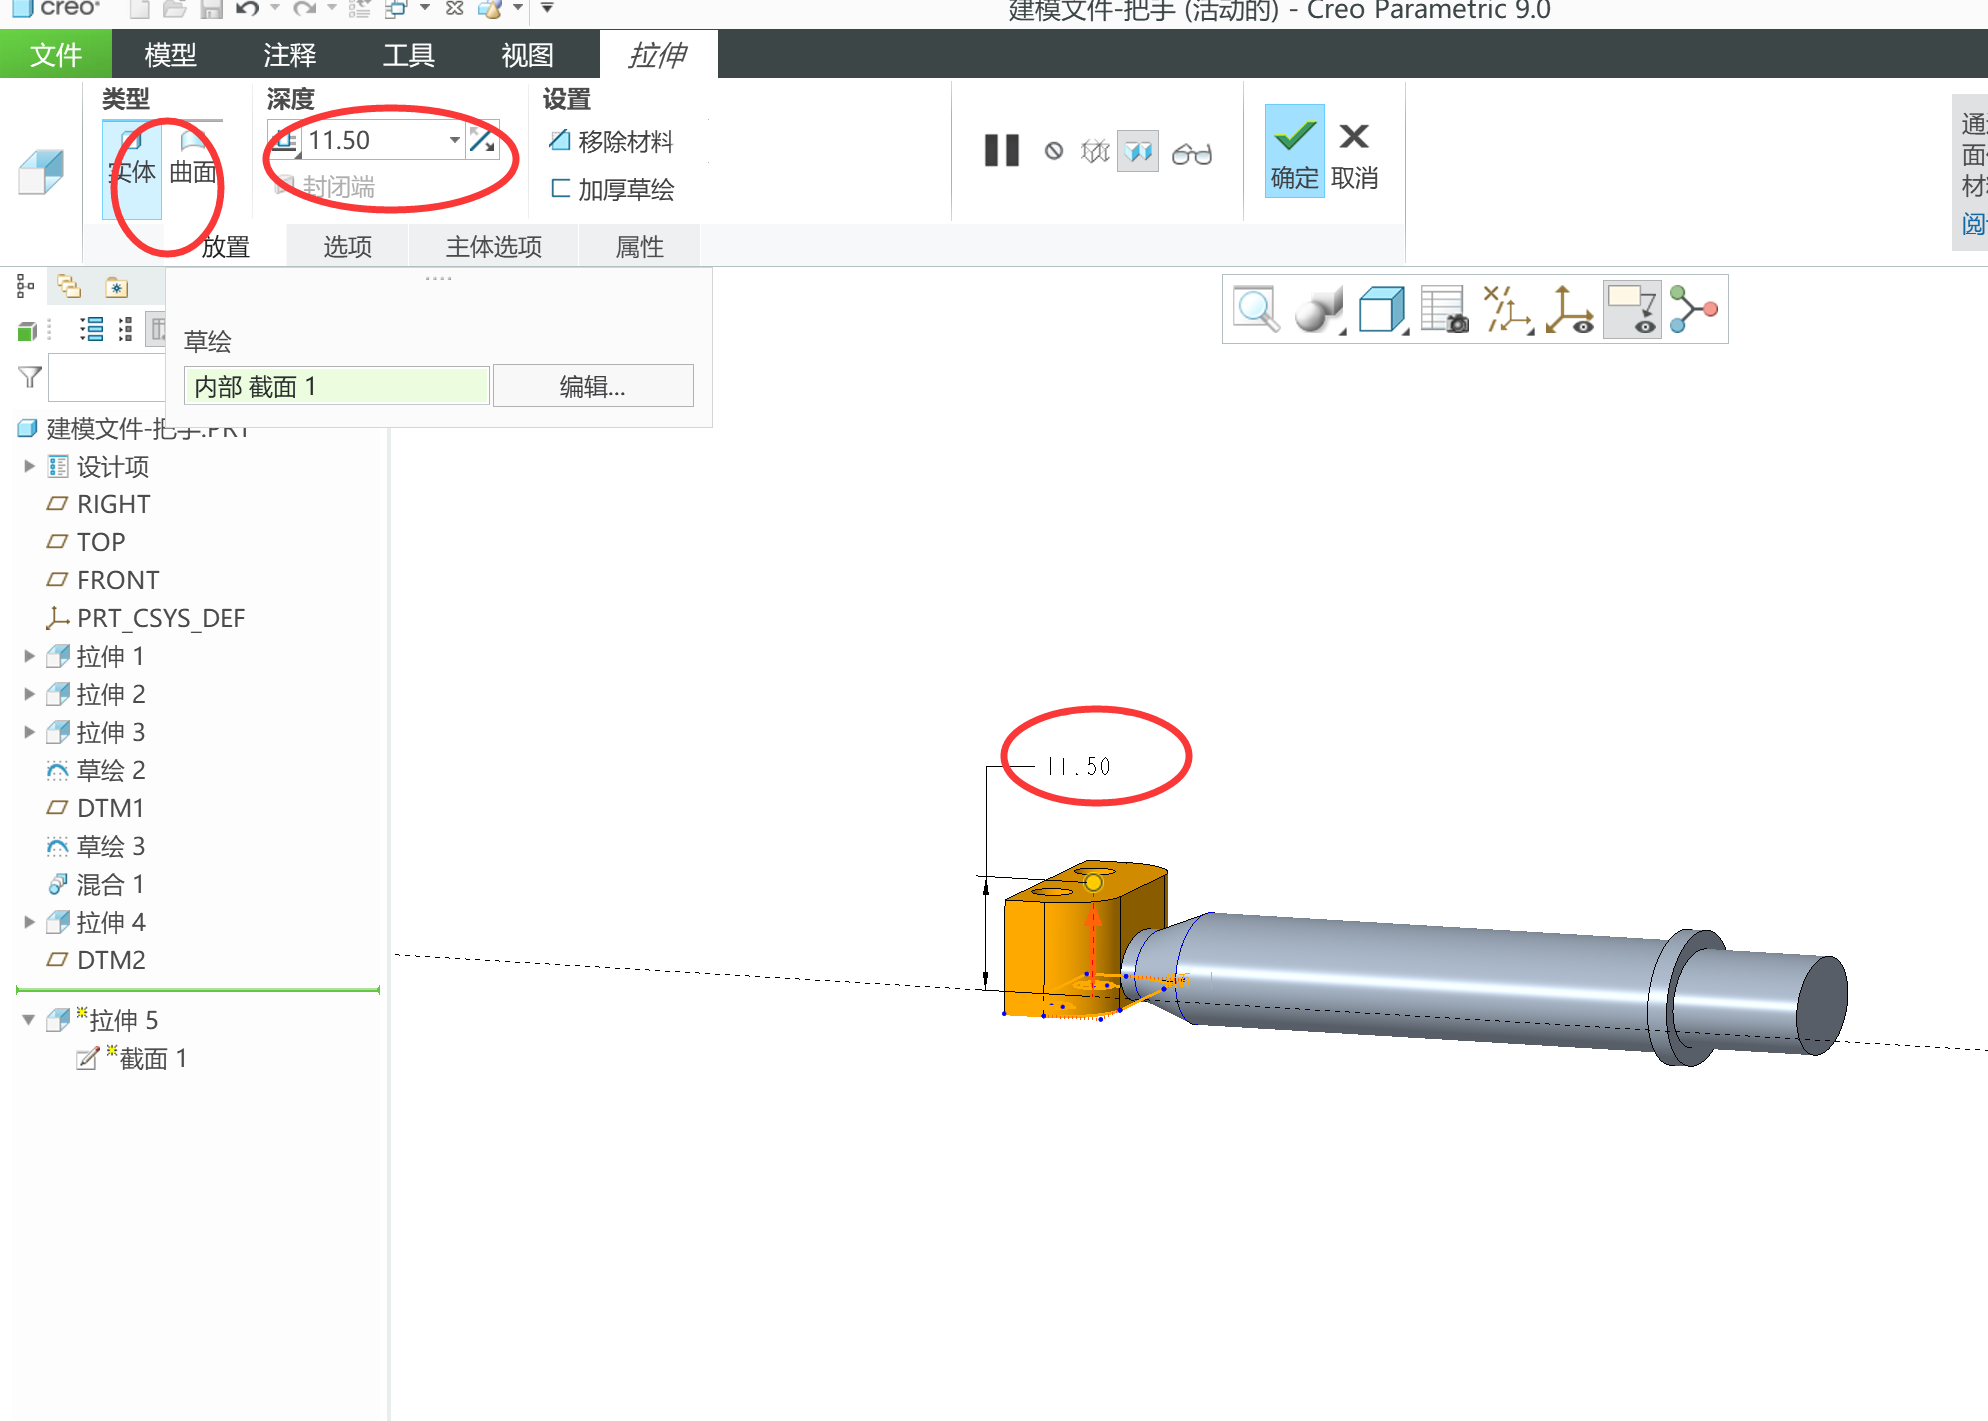Screen dimensions: 1988x1421
Task: Open the 主体选项 (Body Options) panel tab
Action: pos(494,246)
